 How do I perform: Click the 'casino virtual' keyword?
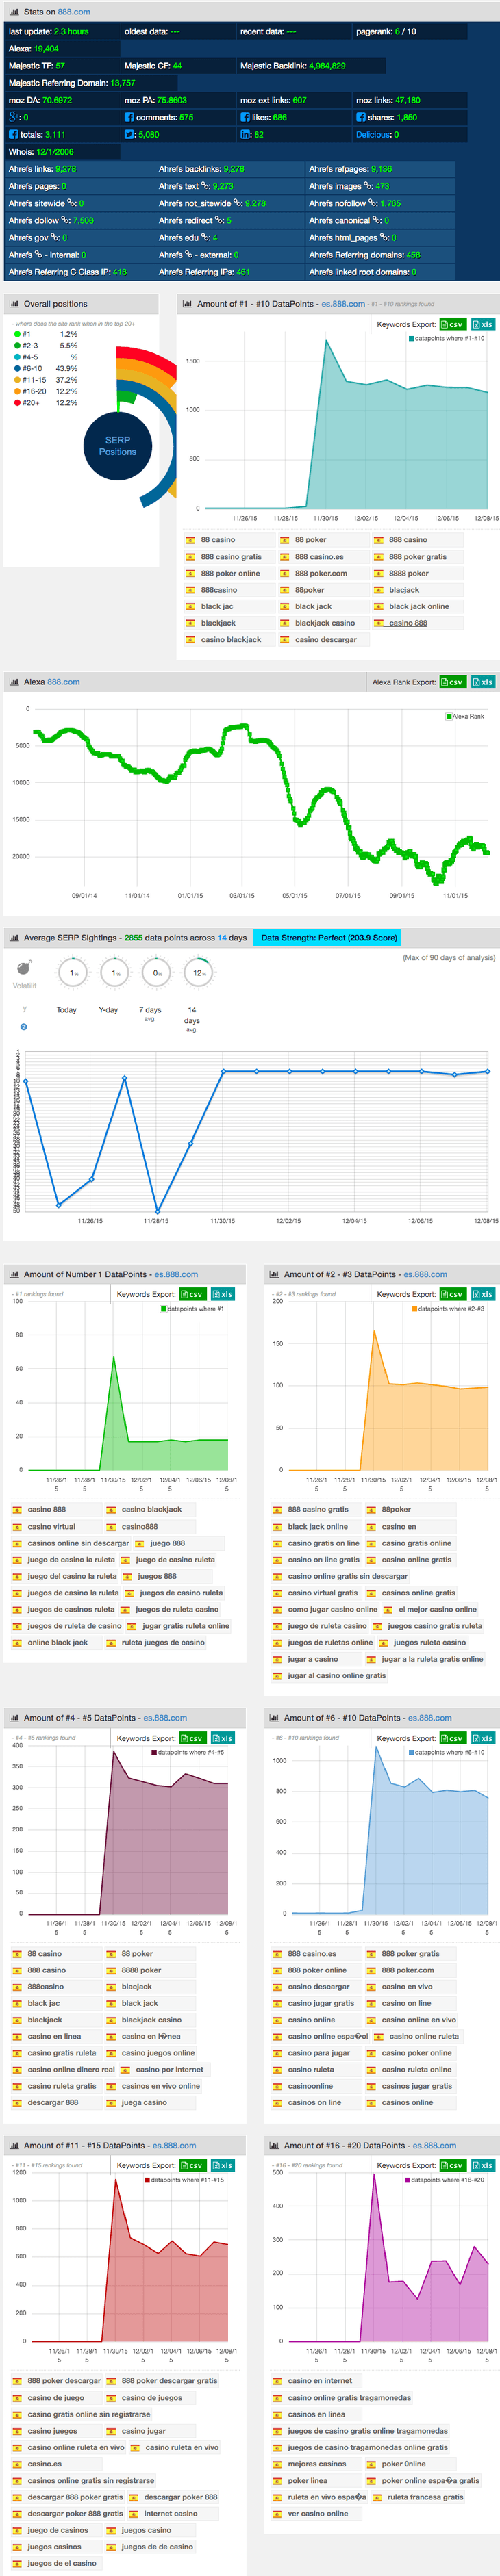tap(51, 1527)
